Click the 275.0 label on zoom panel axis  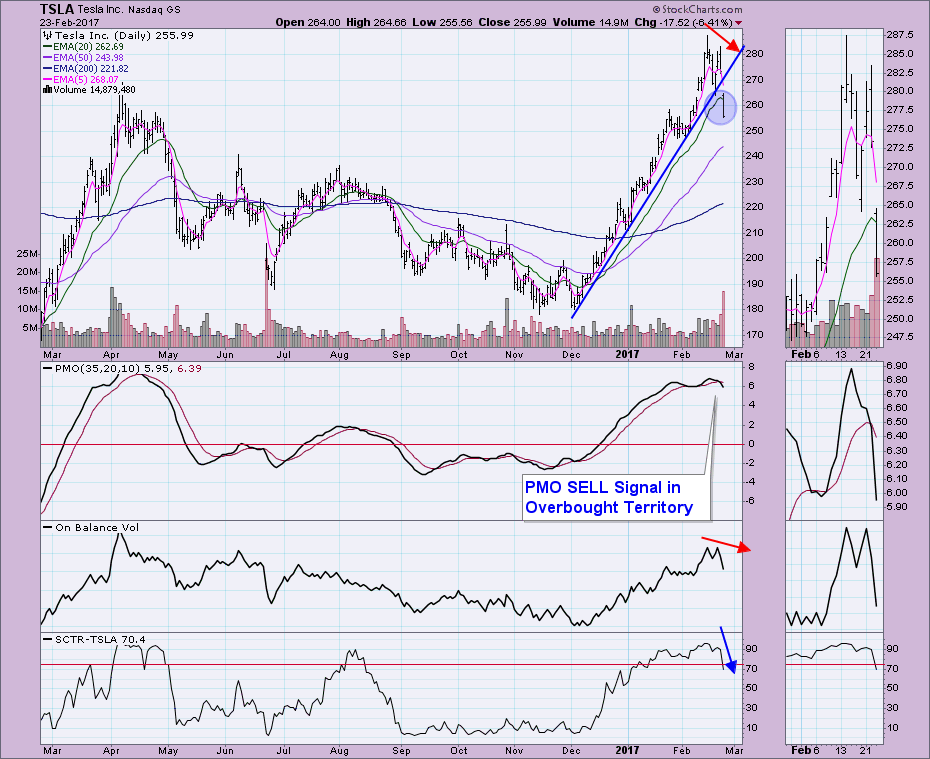(900, 129)
